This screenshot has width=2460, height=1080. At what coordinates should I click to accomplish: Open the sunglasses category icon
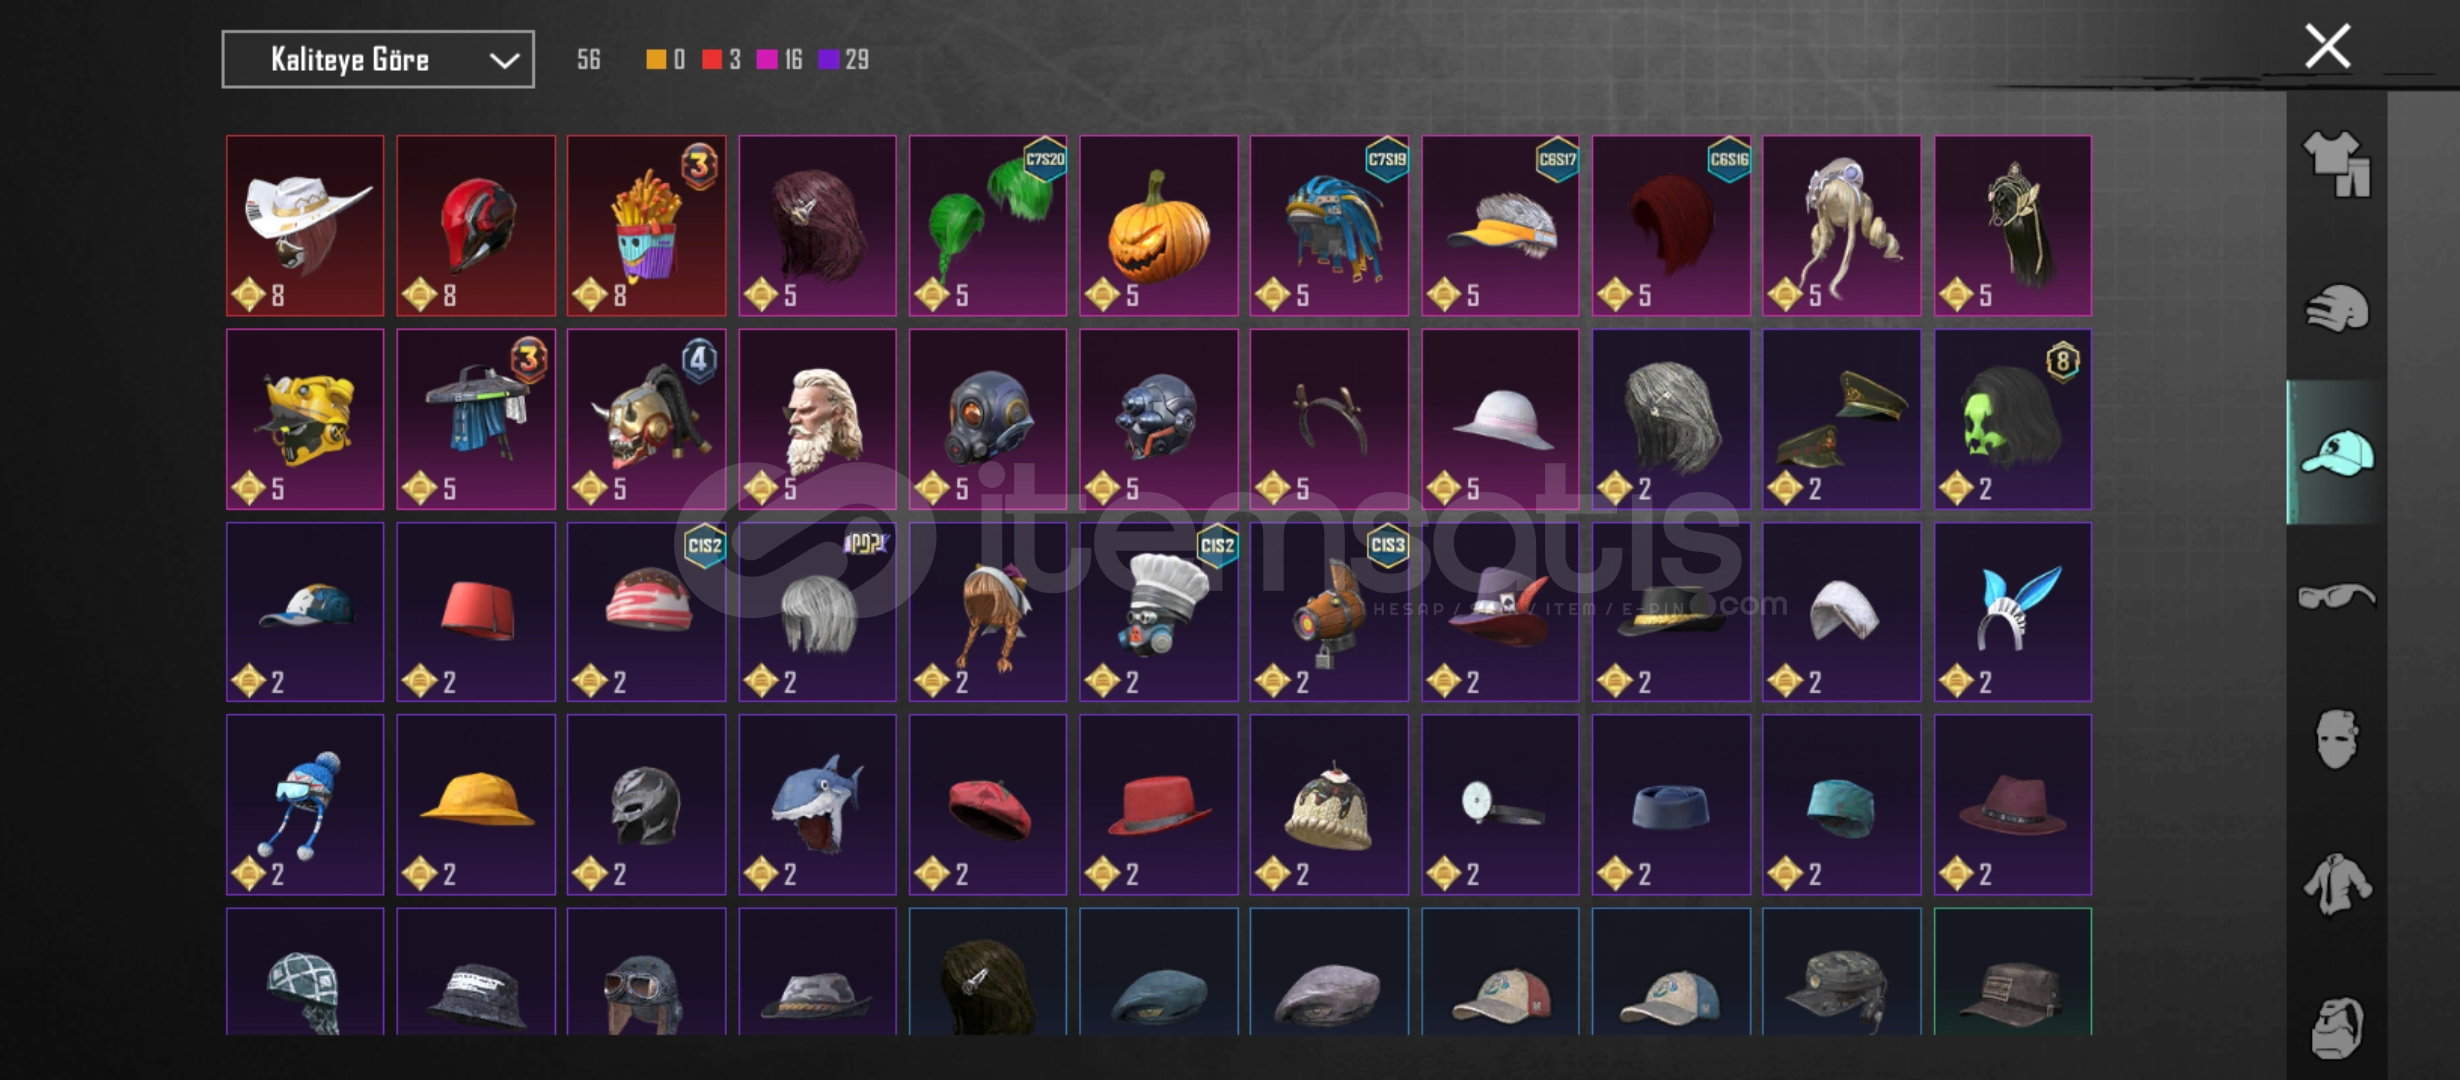2337,597
